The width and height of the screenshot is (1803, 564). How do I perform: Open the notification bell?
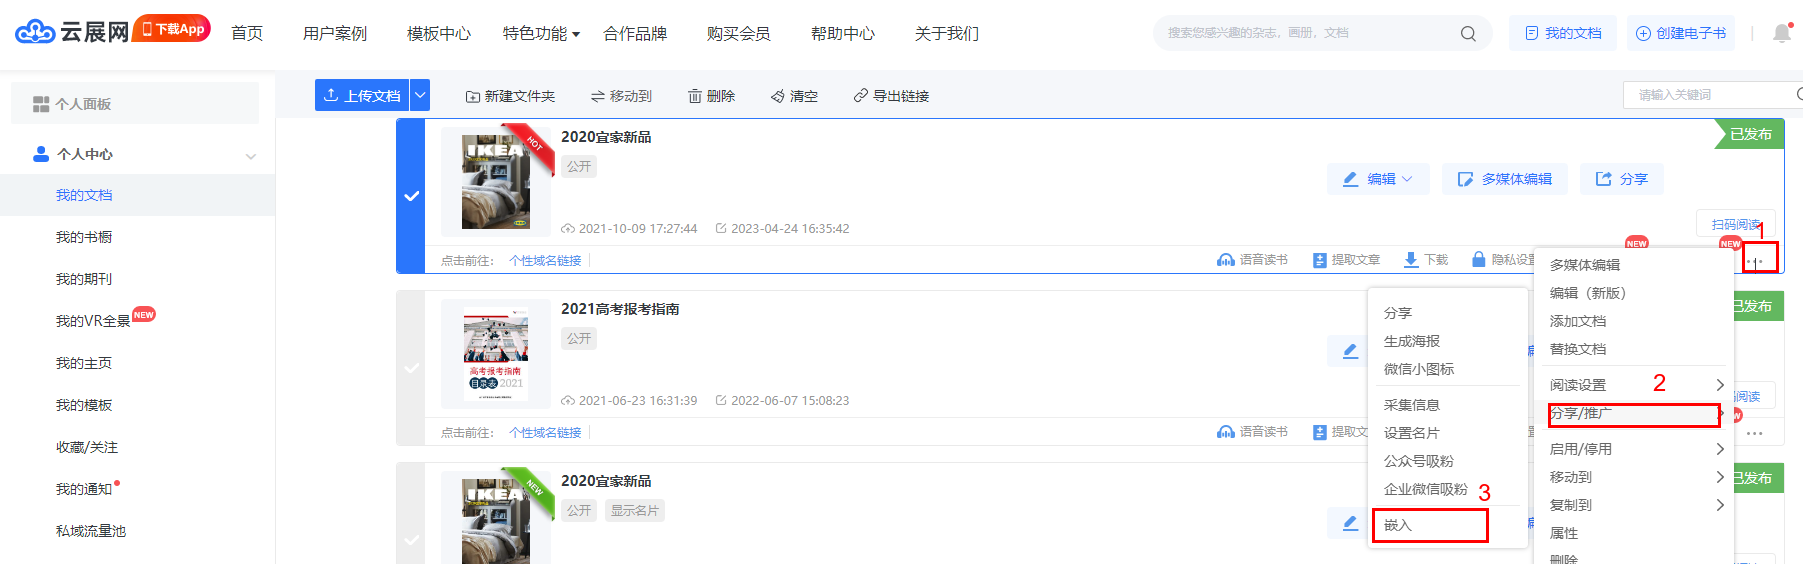(1781, 34)
